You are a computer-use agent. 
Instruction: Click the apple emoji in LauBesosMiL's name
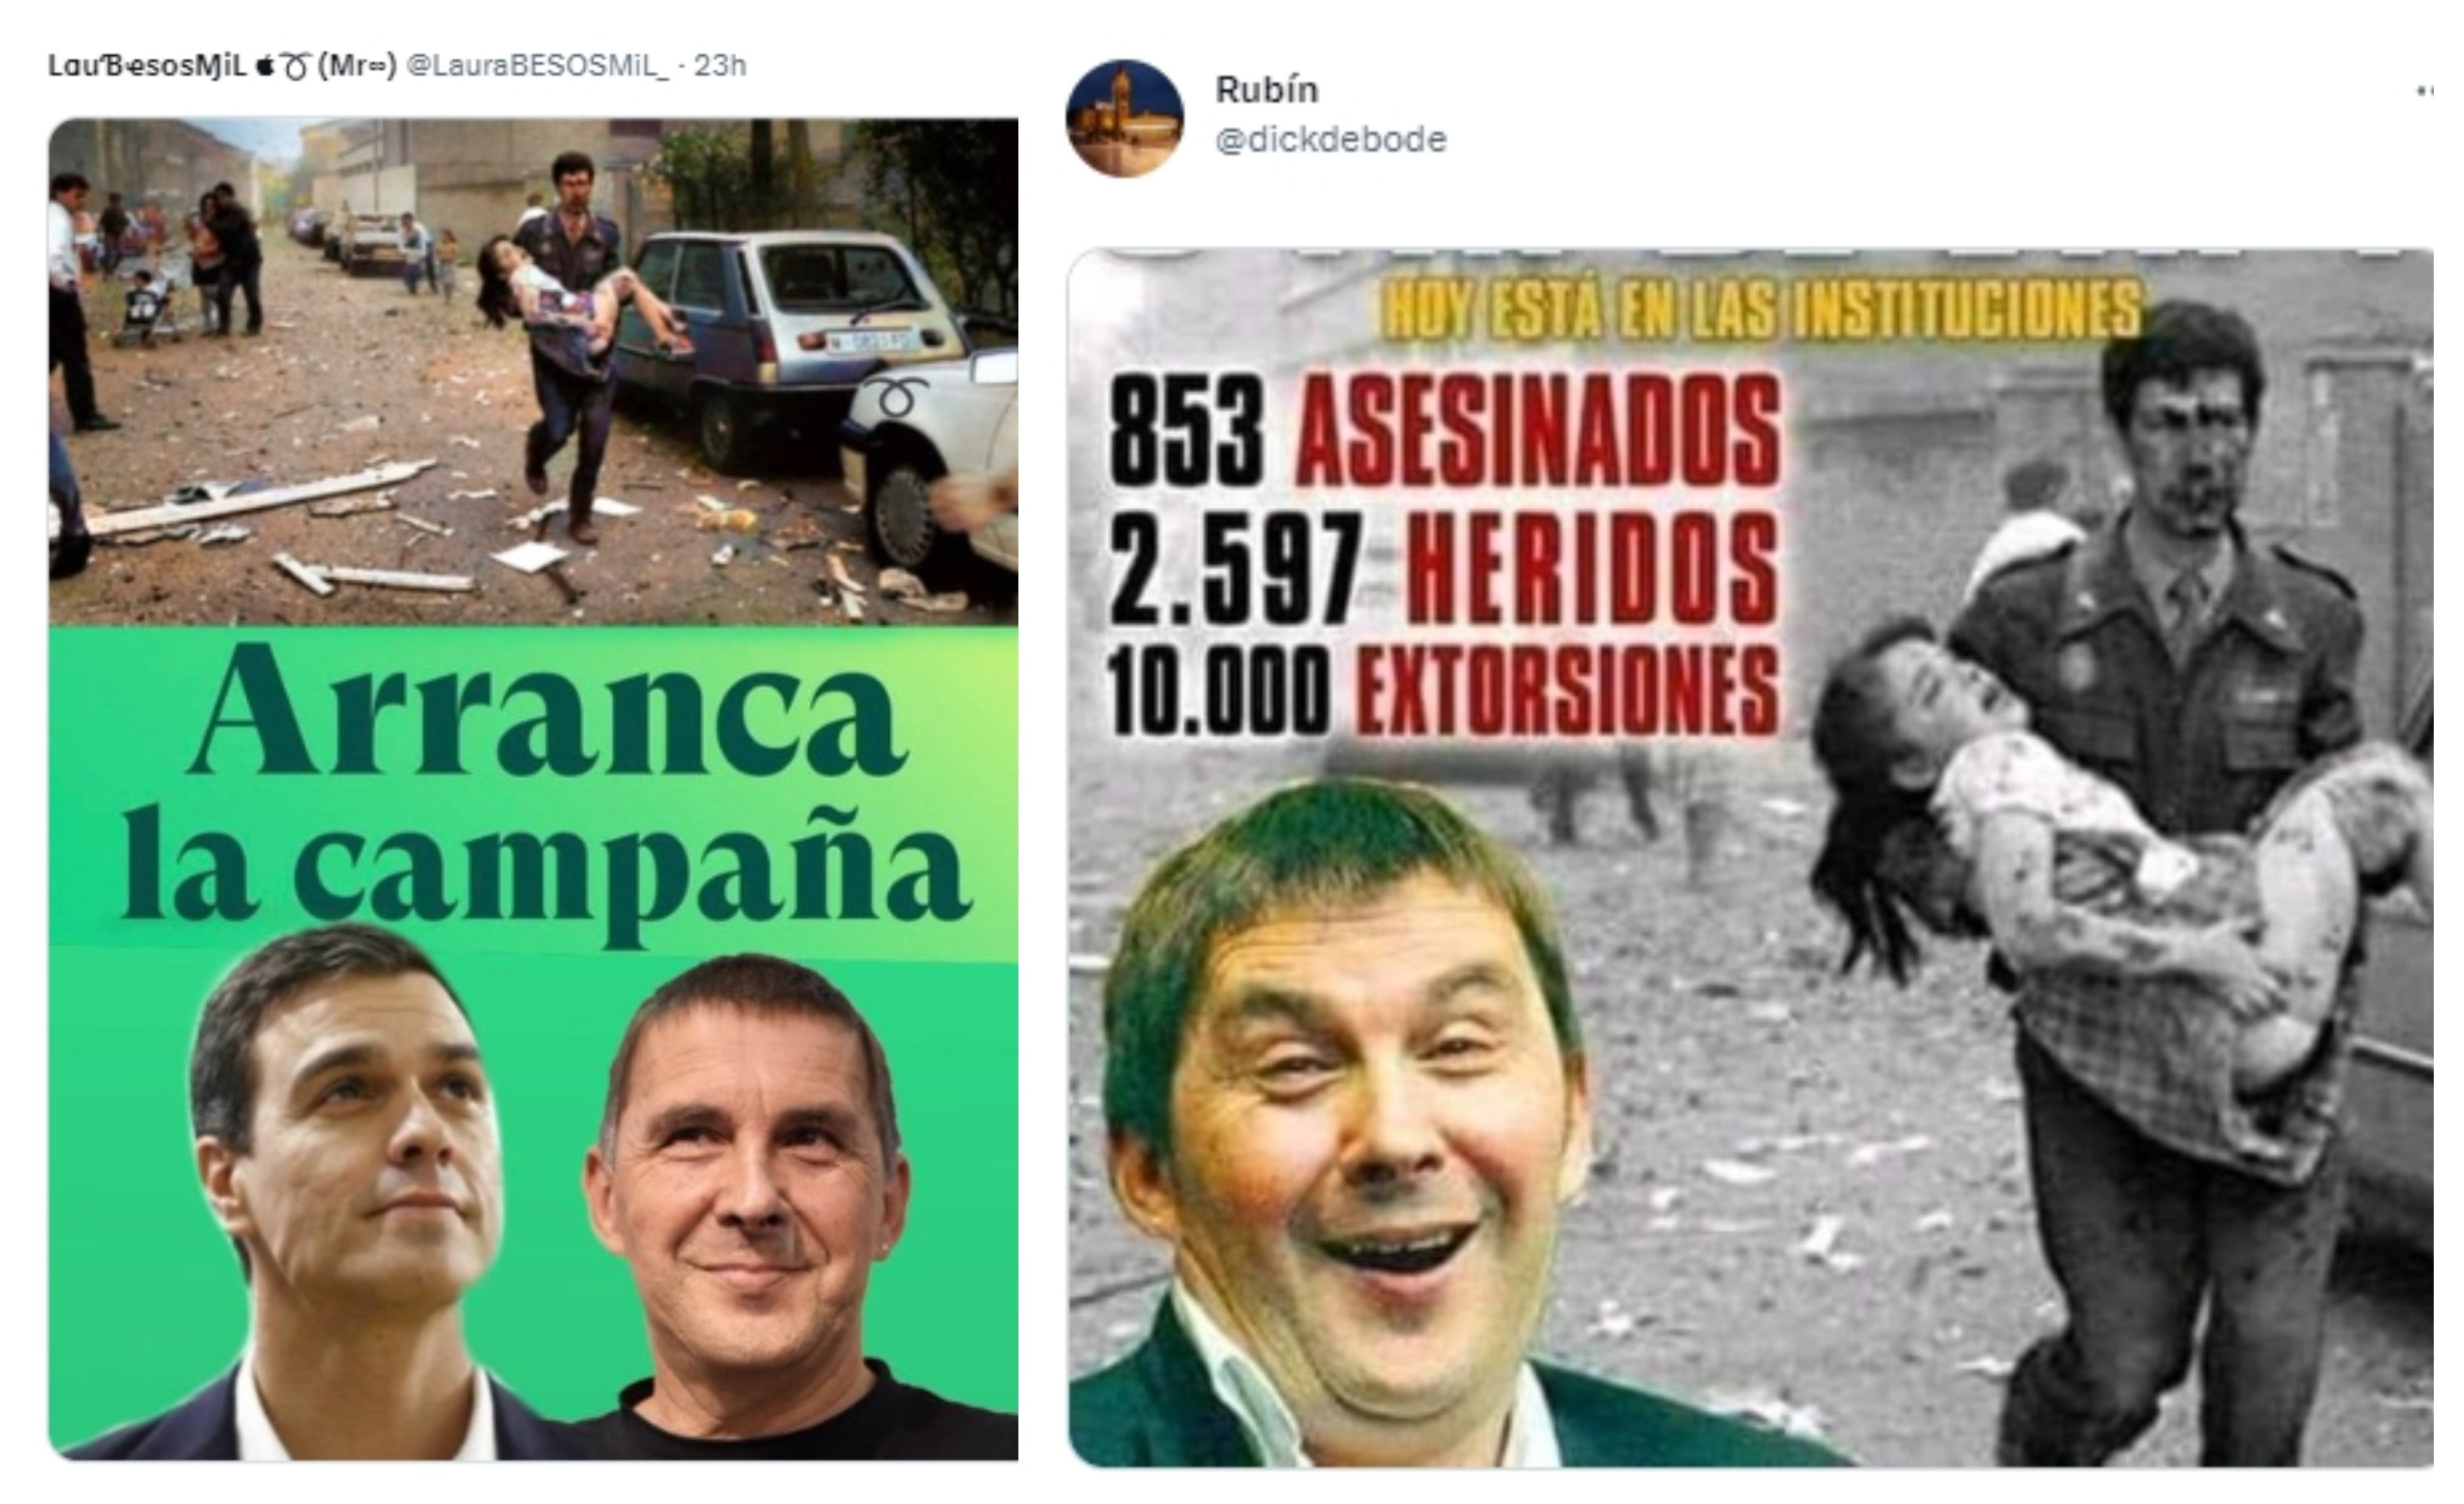click(x=265, y=66)
